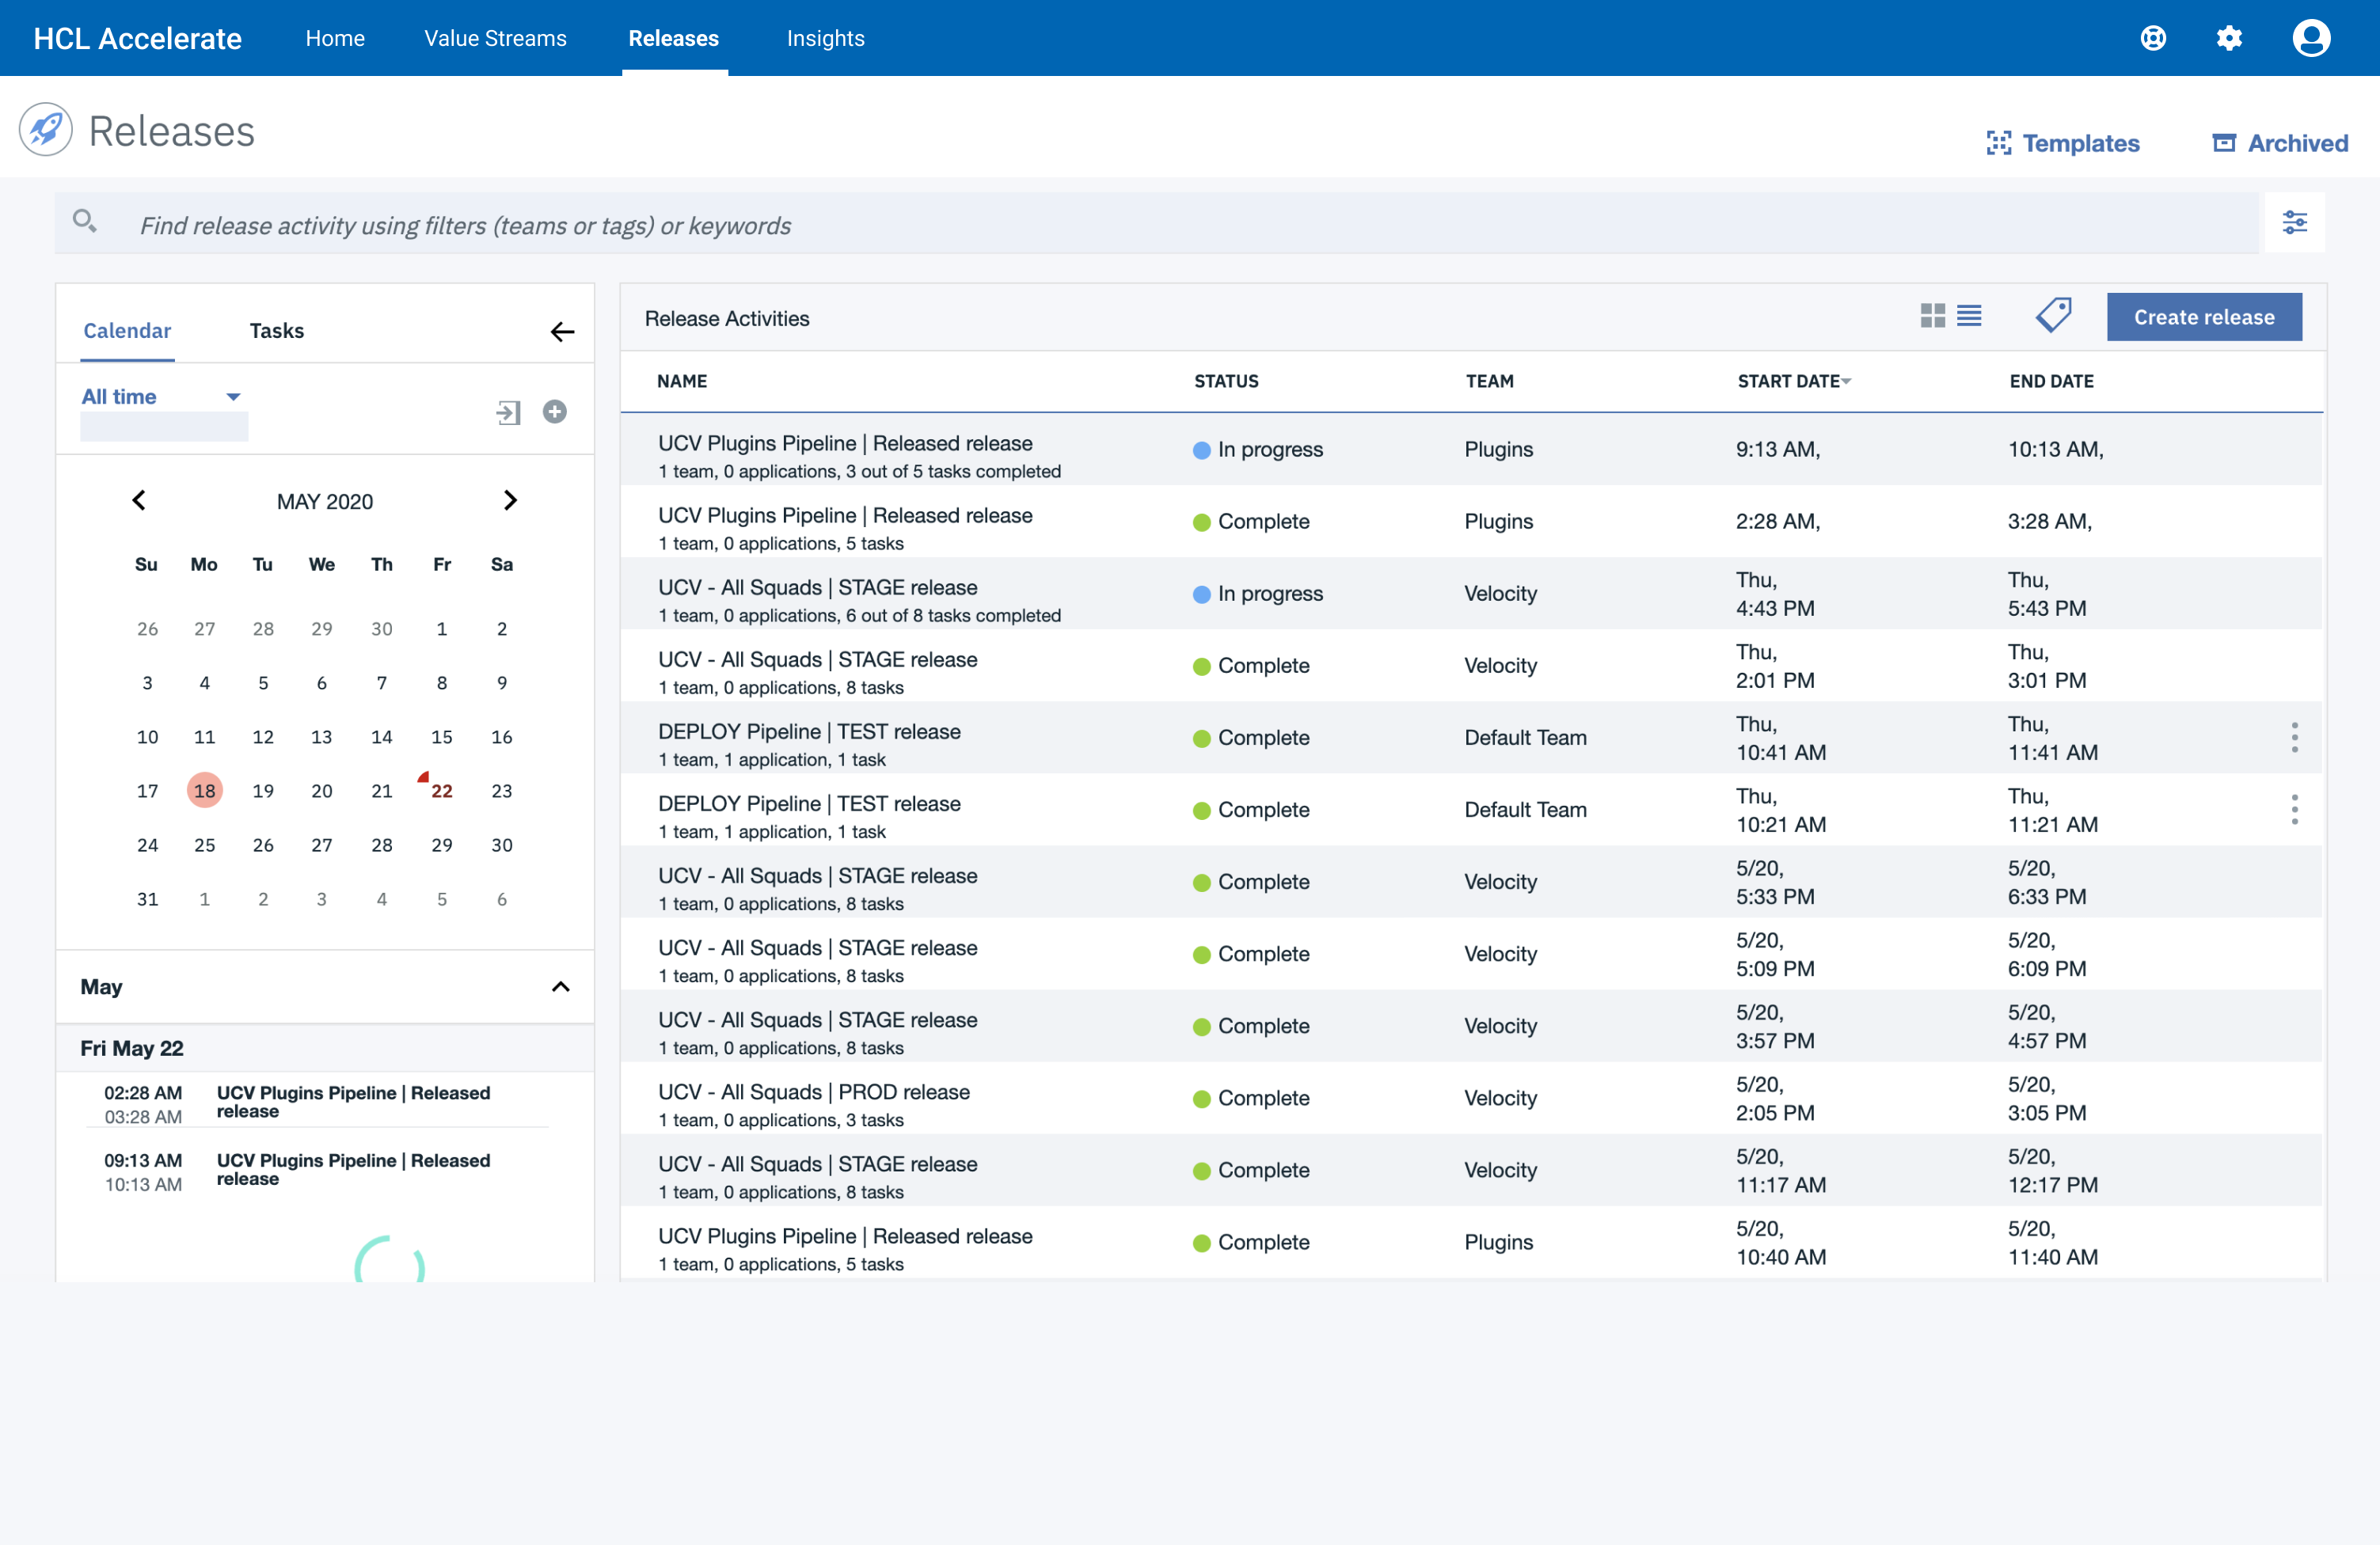
Task: Collapse calendar panel with left arrow
Action: [x=562, y=331]
